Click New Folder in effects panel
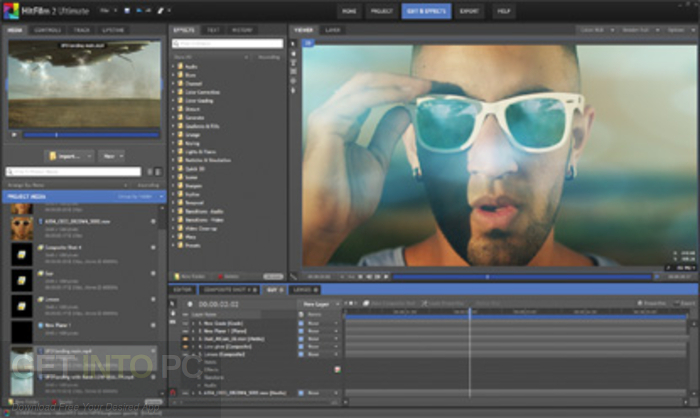This screenshot has height=418, width=700. [190, 276]
